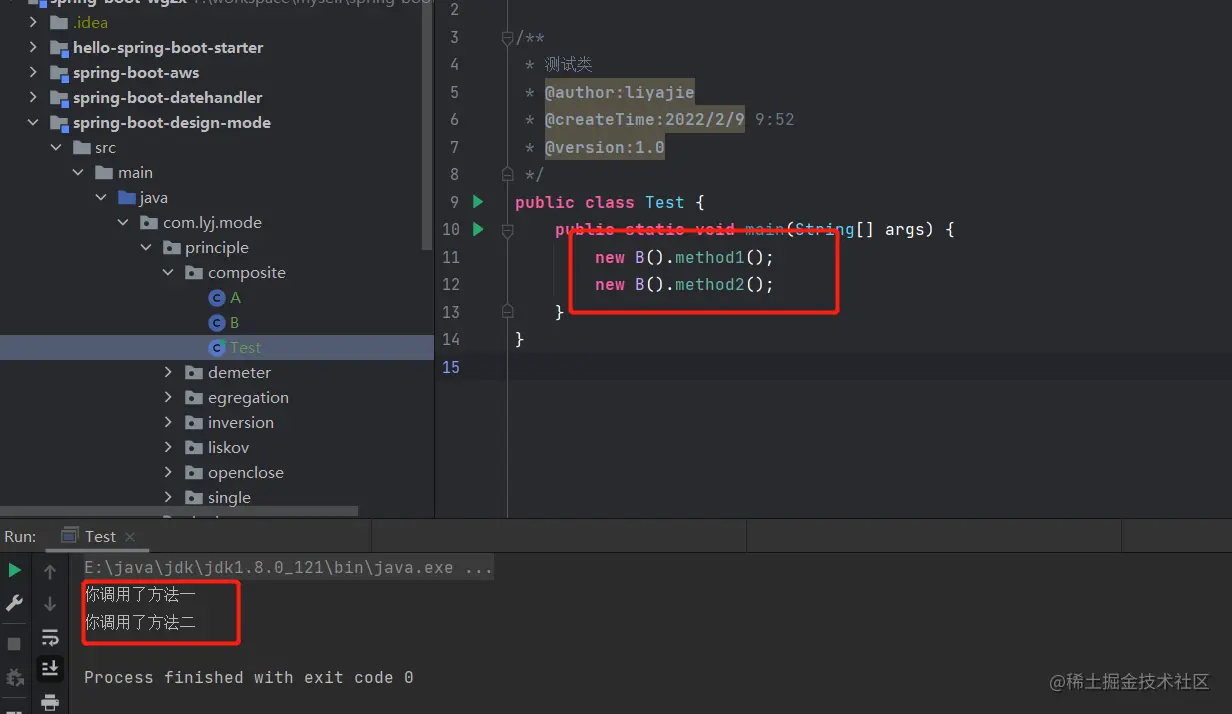Toggle scroll to end of console
This screenshot has width=1232, height=714.
tap(50, 668)
